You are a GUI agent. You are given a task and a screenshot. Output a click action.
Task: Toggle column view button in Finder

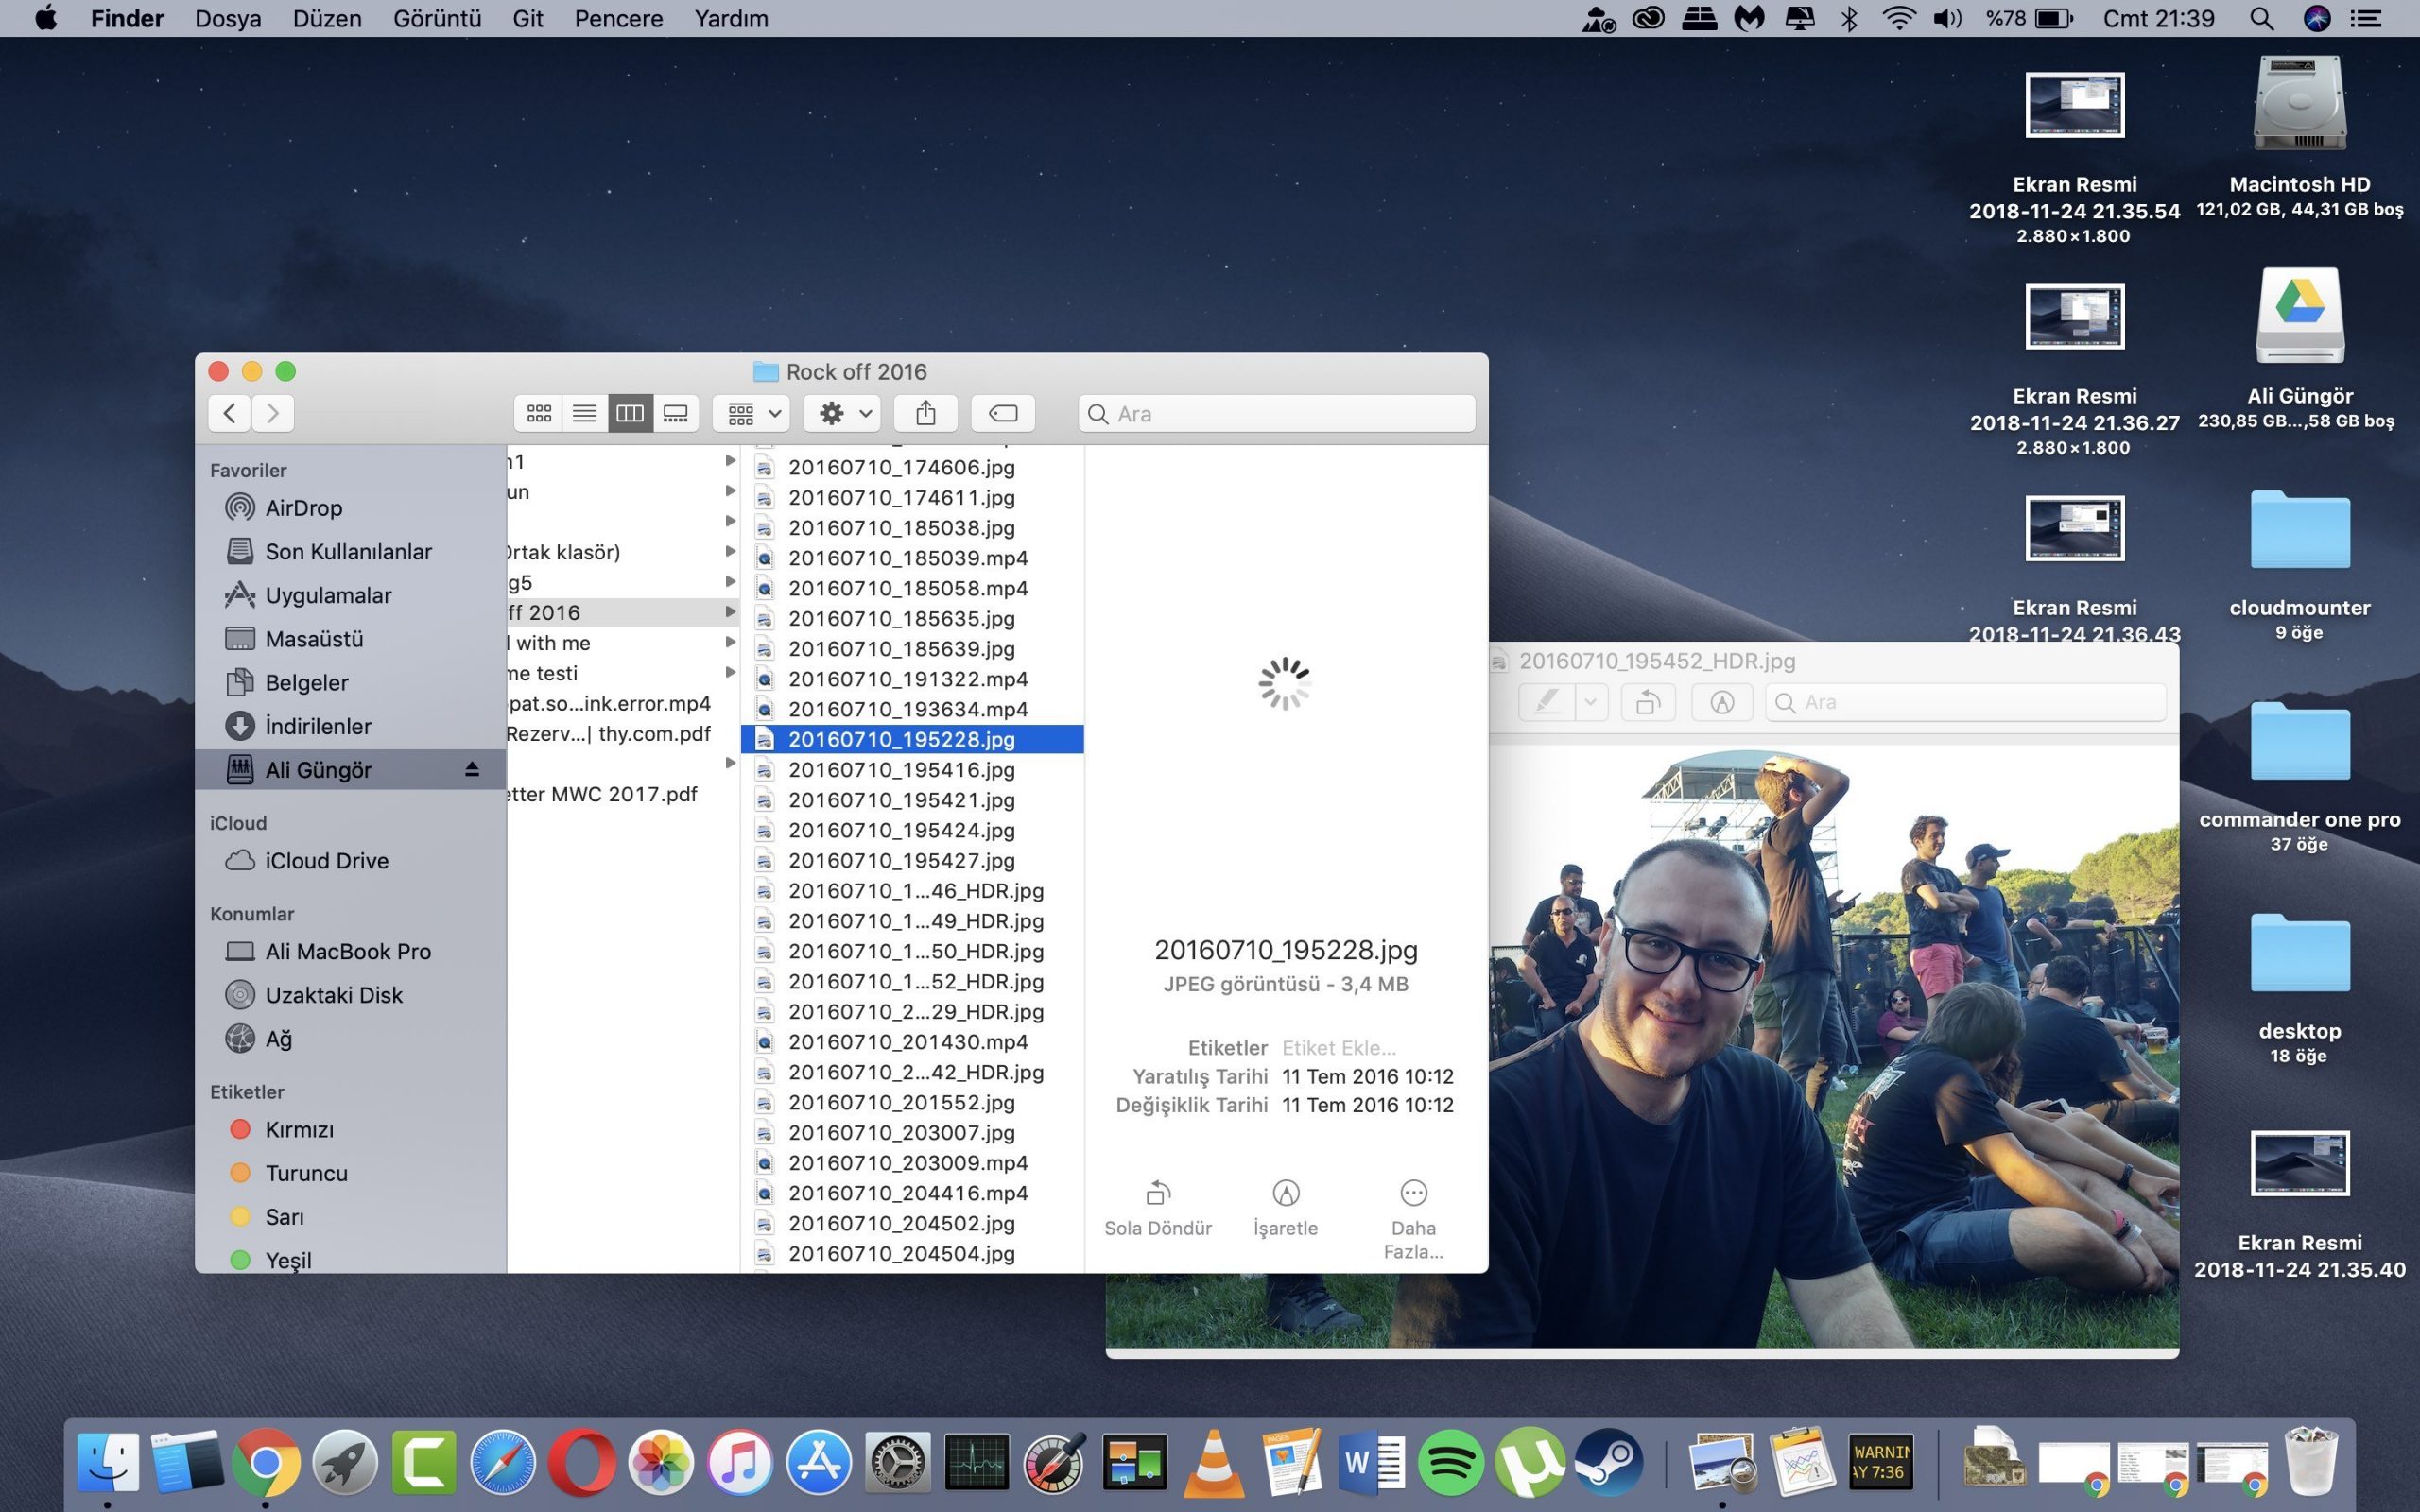630,413
